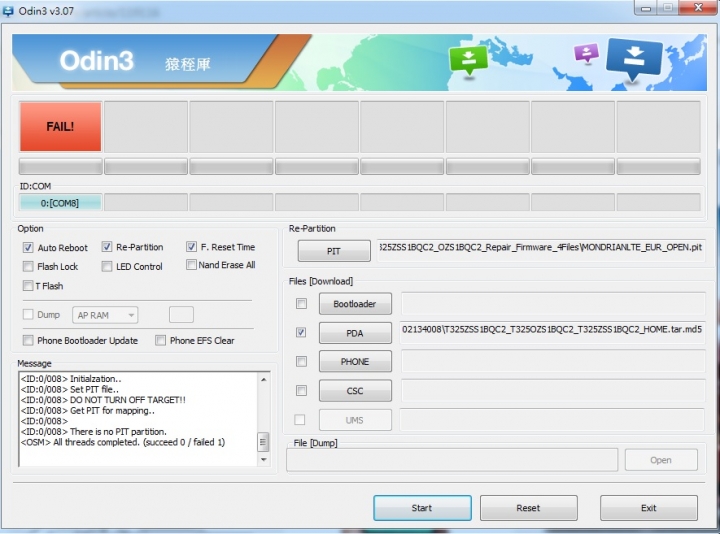Click the Odin3 title bar app icon
The height and width of the screenshot is (534, 720).
point(8,11)
